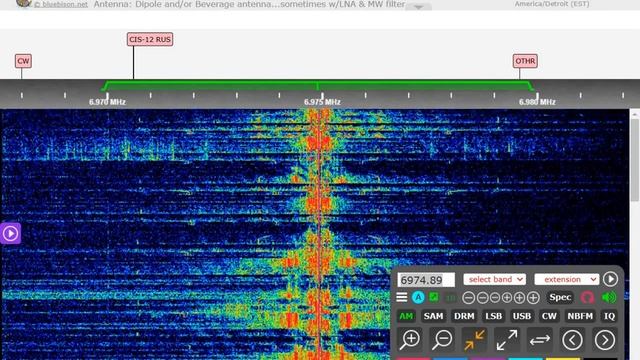Select IQ demodulation mode
Screen dimensions: 640x360
(609, 316)
